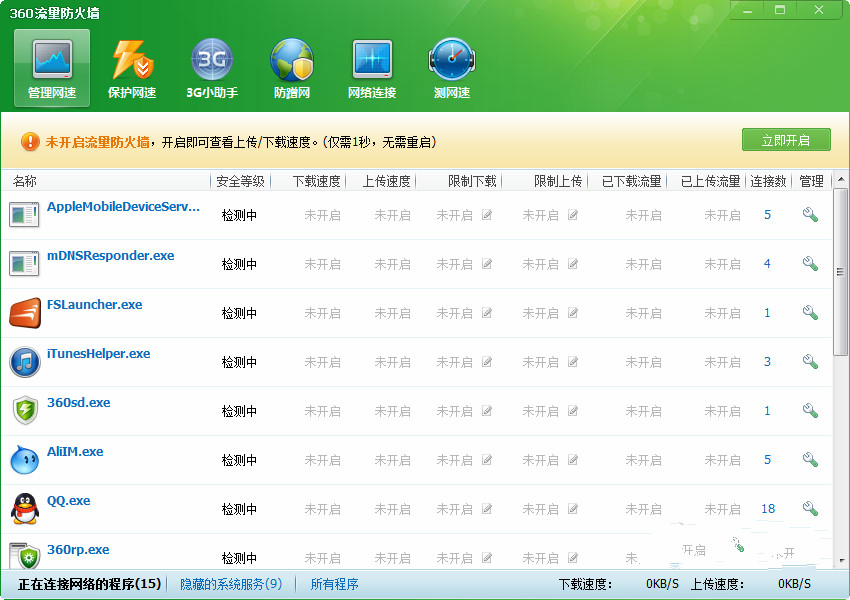Sort by 连接数 column header
Image resolution: width=850 pixels, height=600 pixels.
point(768,181)
